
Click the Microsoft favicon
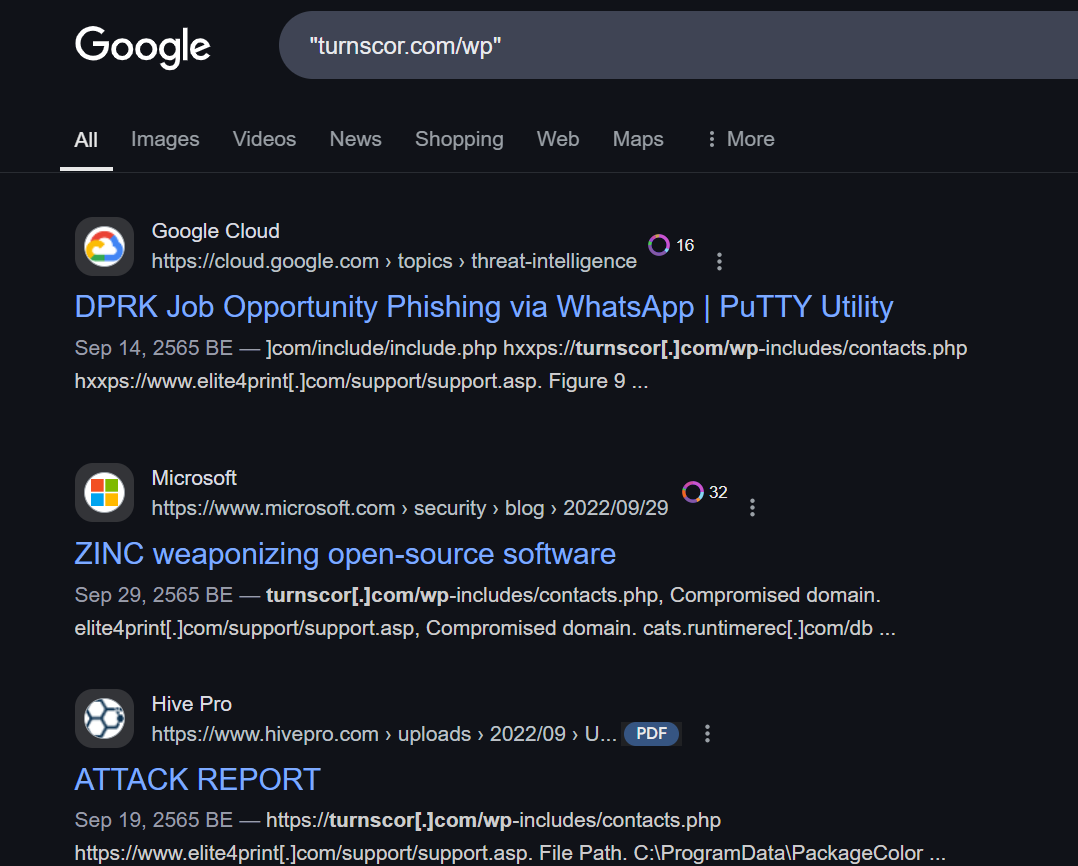104,493
